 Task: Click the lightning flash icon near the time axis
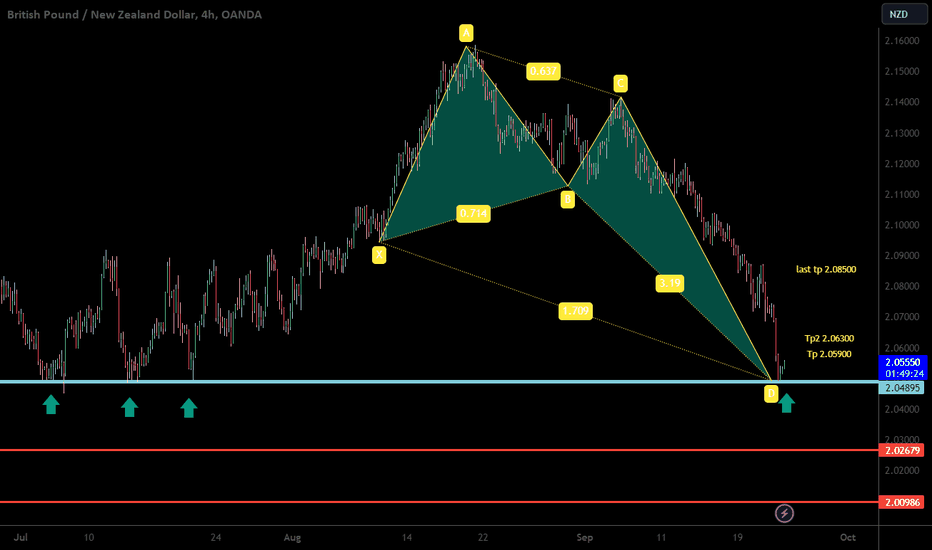point(784,513)
